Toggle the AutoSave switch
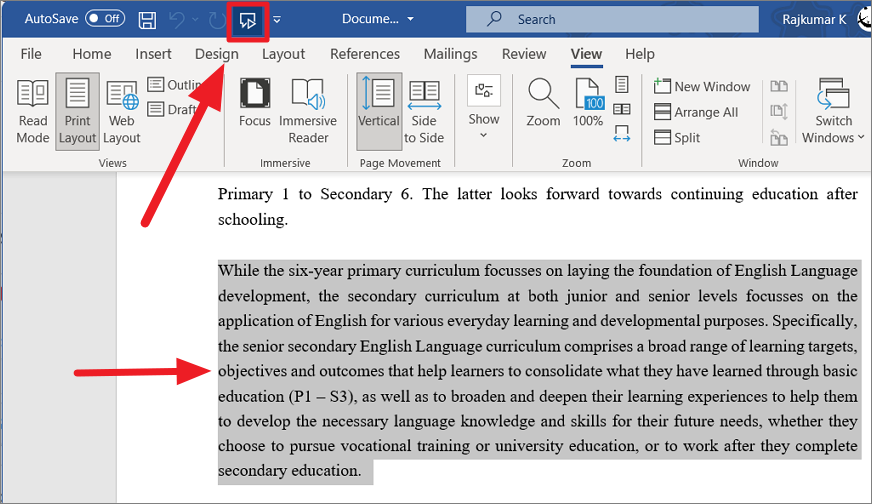The width and height of the screenshot is (872, 504). pyautogui.click(x=105, y=19)
